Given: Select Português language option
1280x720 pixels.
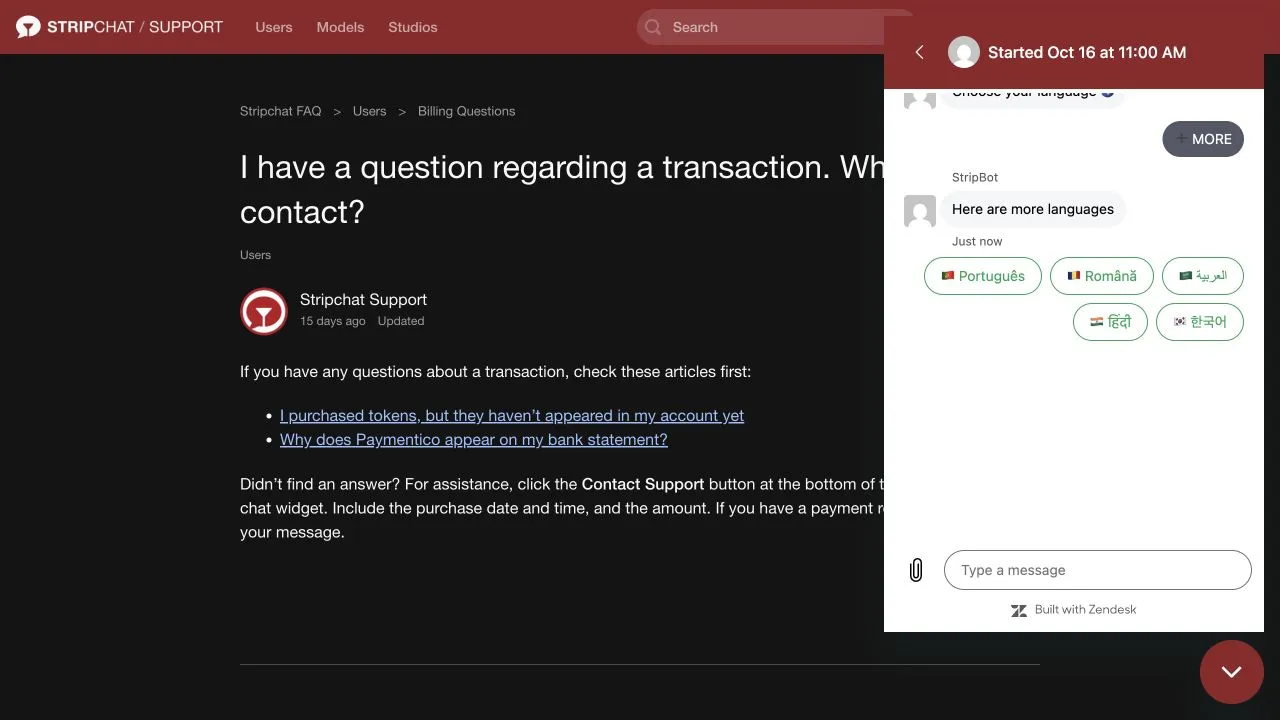Looking at the screenshot, I should tap(983, 276).
